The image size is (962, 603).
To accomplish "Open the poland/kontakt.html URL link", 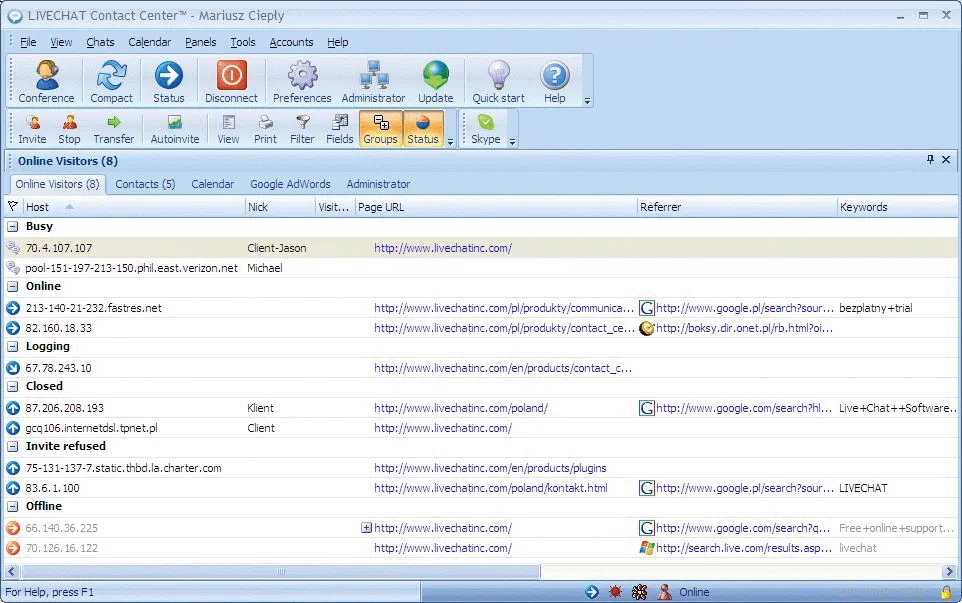I will pyautogui.click(x=491, y=488).
